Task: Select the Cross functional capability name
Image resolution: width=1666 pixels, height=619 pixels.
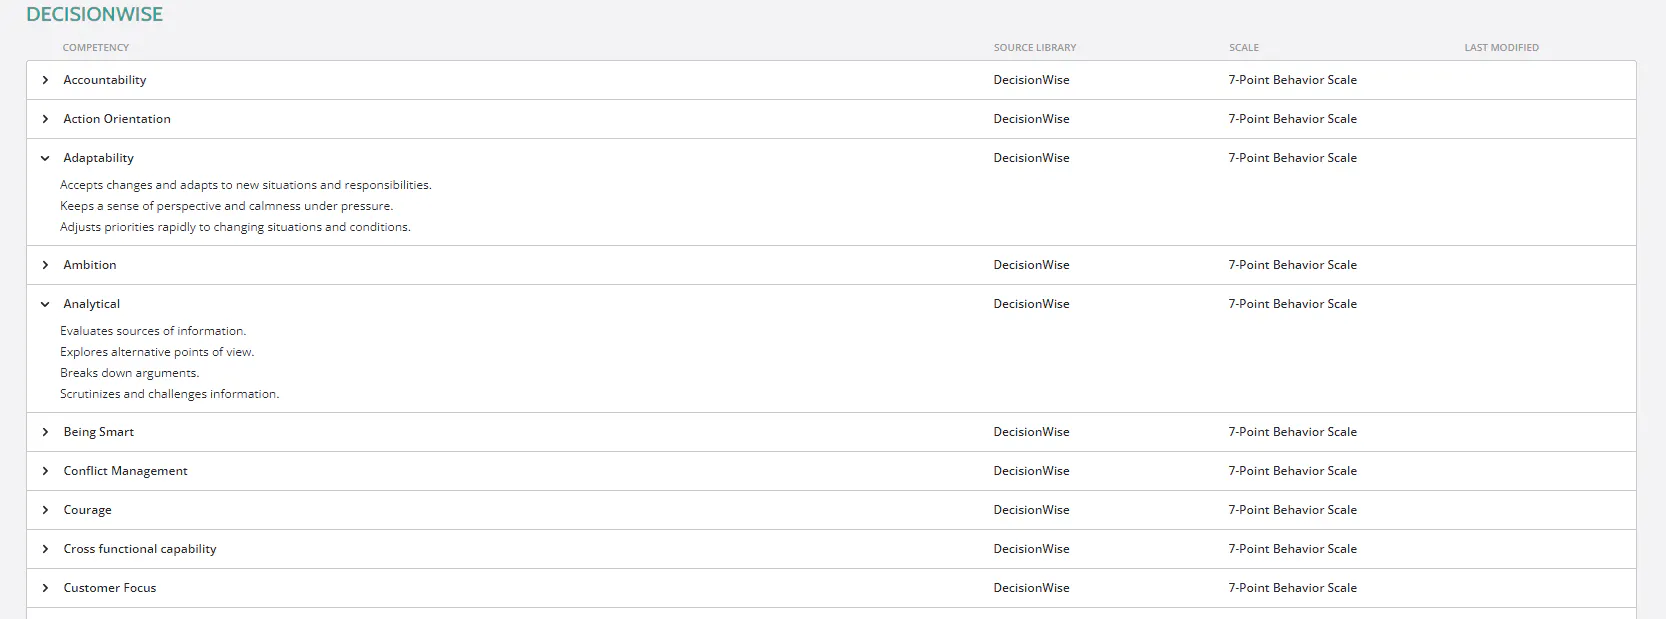Action: [140, 549]
